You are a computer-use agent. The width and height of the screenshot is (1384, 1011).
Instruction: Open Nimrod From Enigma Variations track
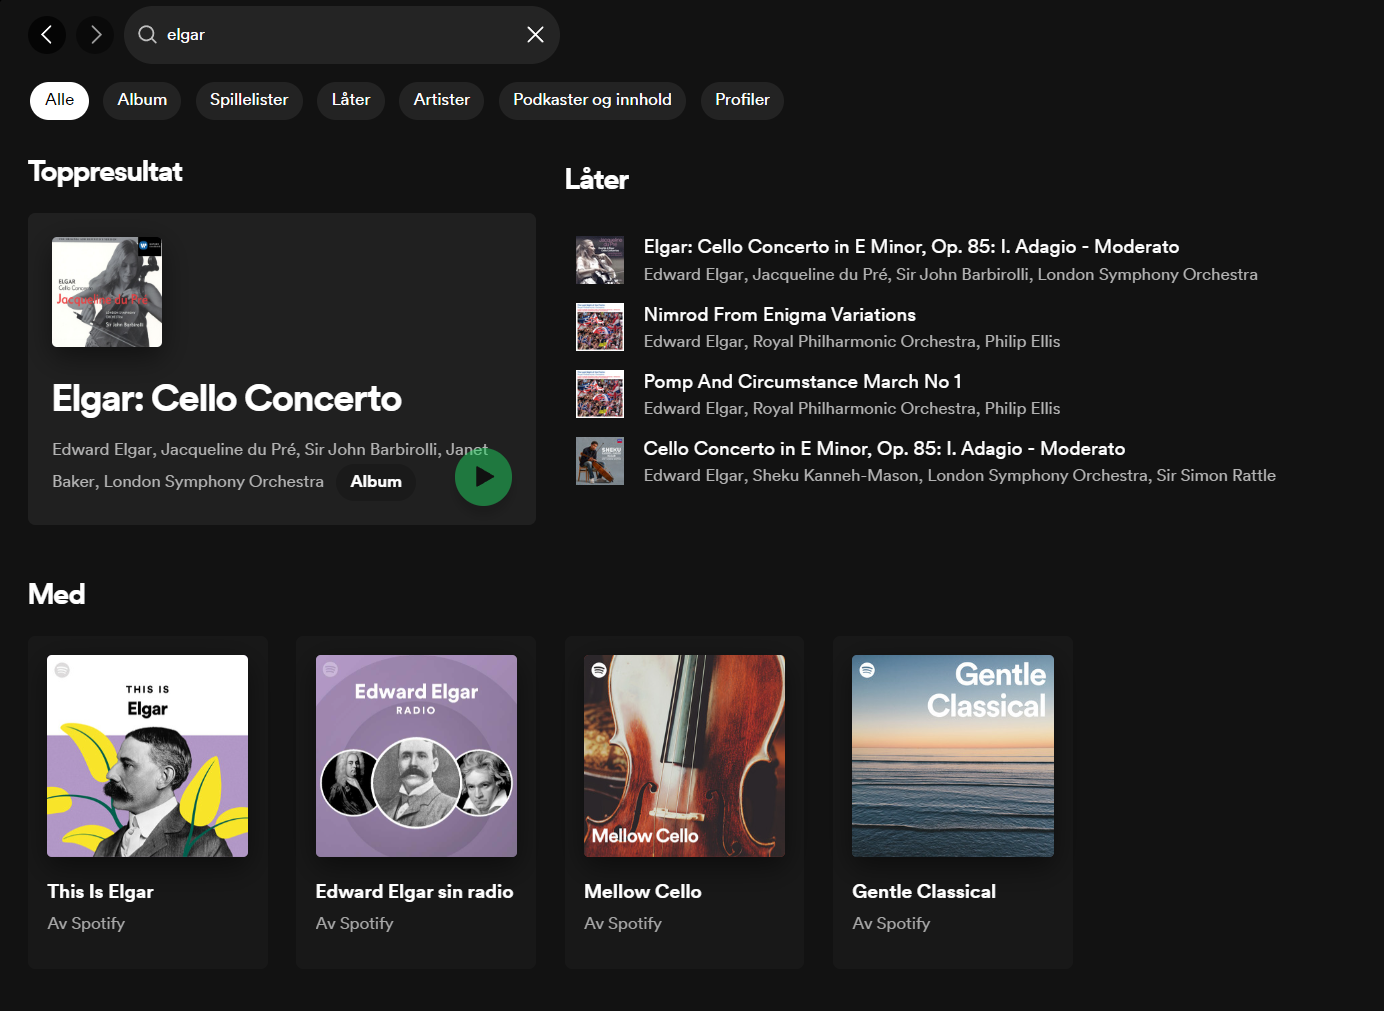(779, 315)
